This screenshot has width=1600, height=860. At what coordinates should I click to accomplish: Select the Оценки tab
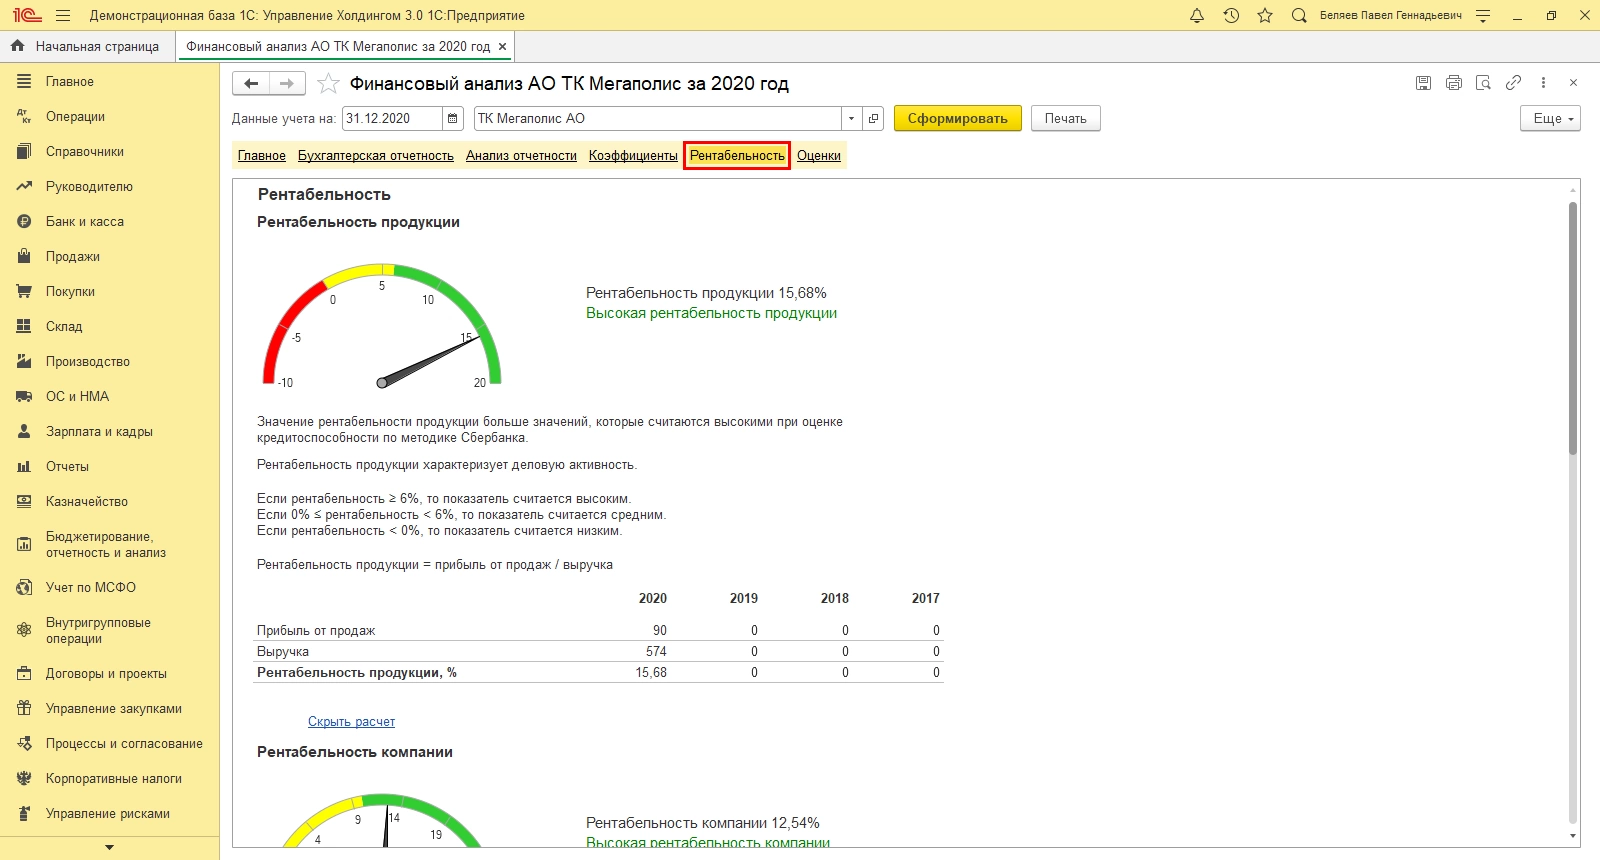click(x=819, y=156)
